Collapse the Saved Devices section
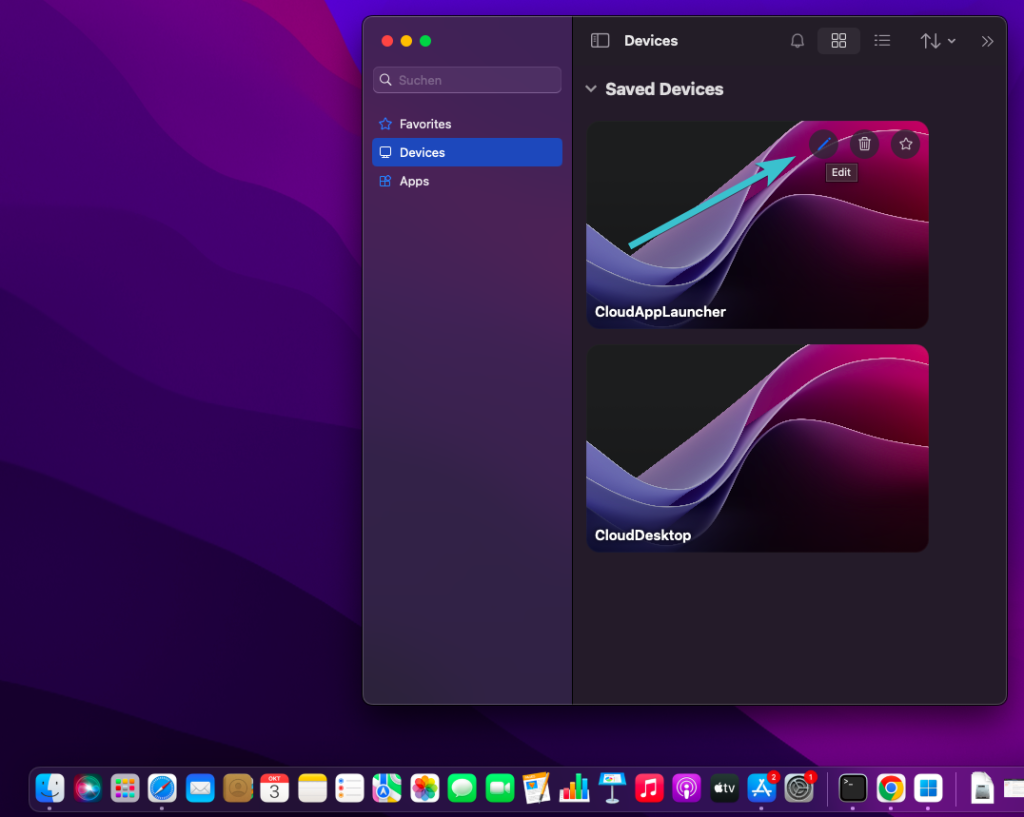Viewport: 1024px width, 817px height. [590, 89]
